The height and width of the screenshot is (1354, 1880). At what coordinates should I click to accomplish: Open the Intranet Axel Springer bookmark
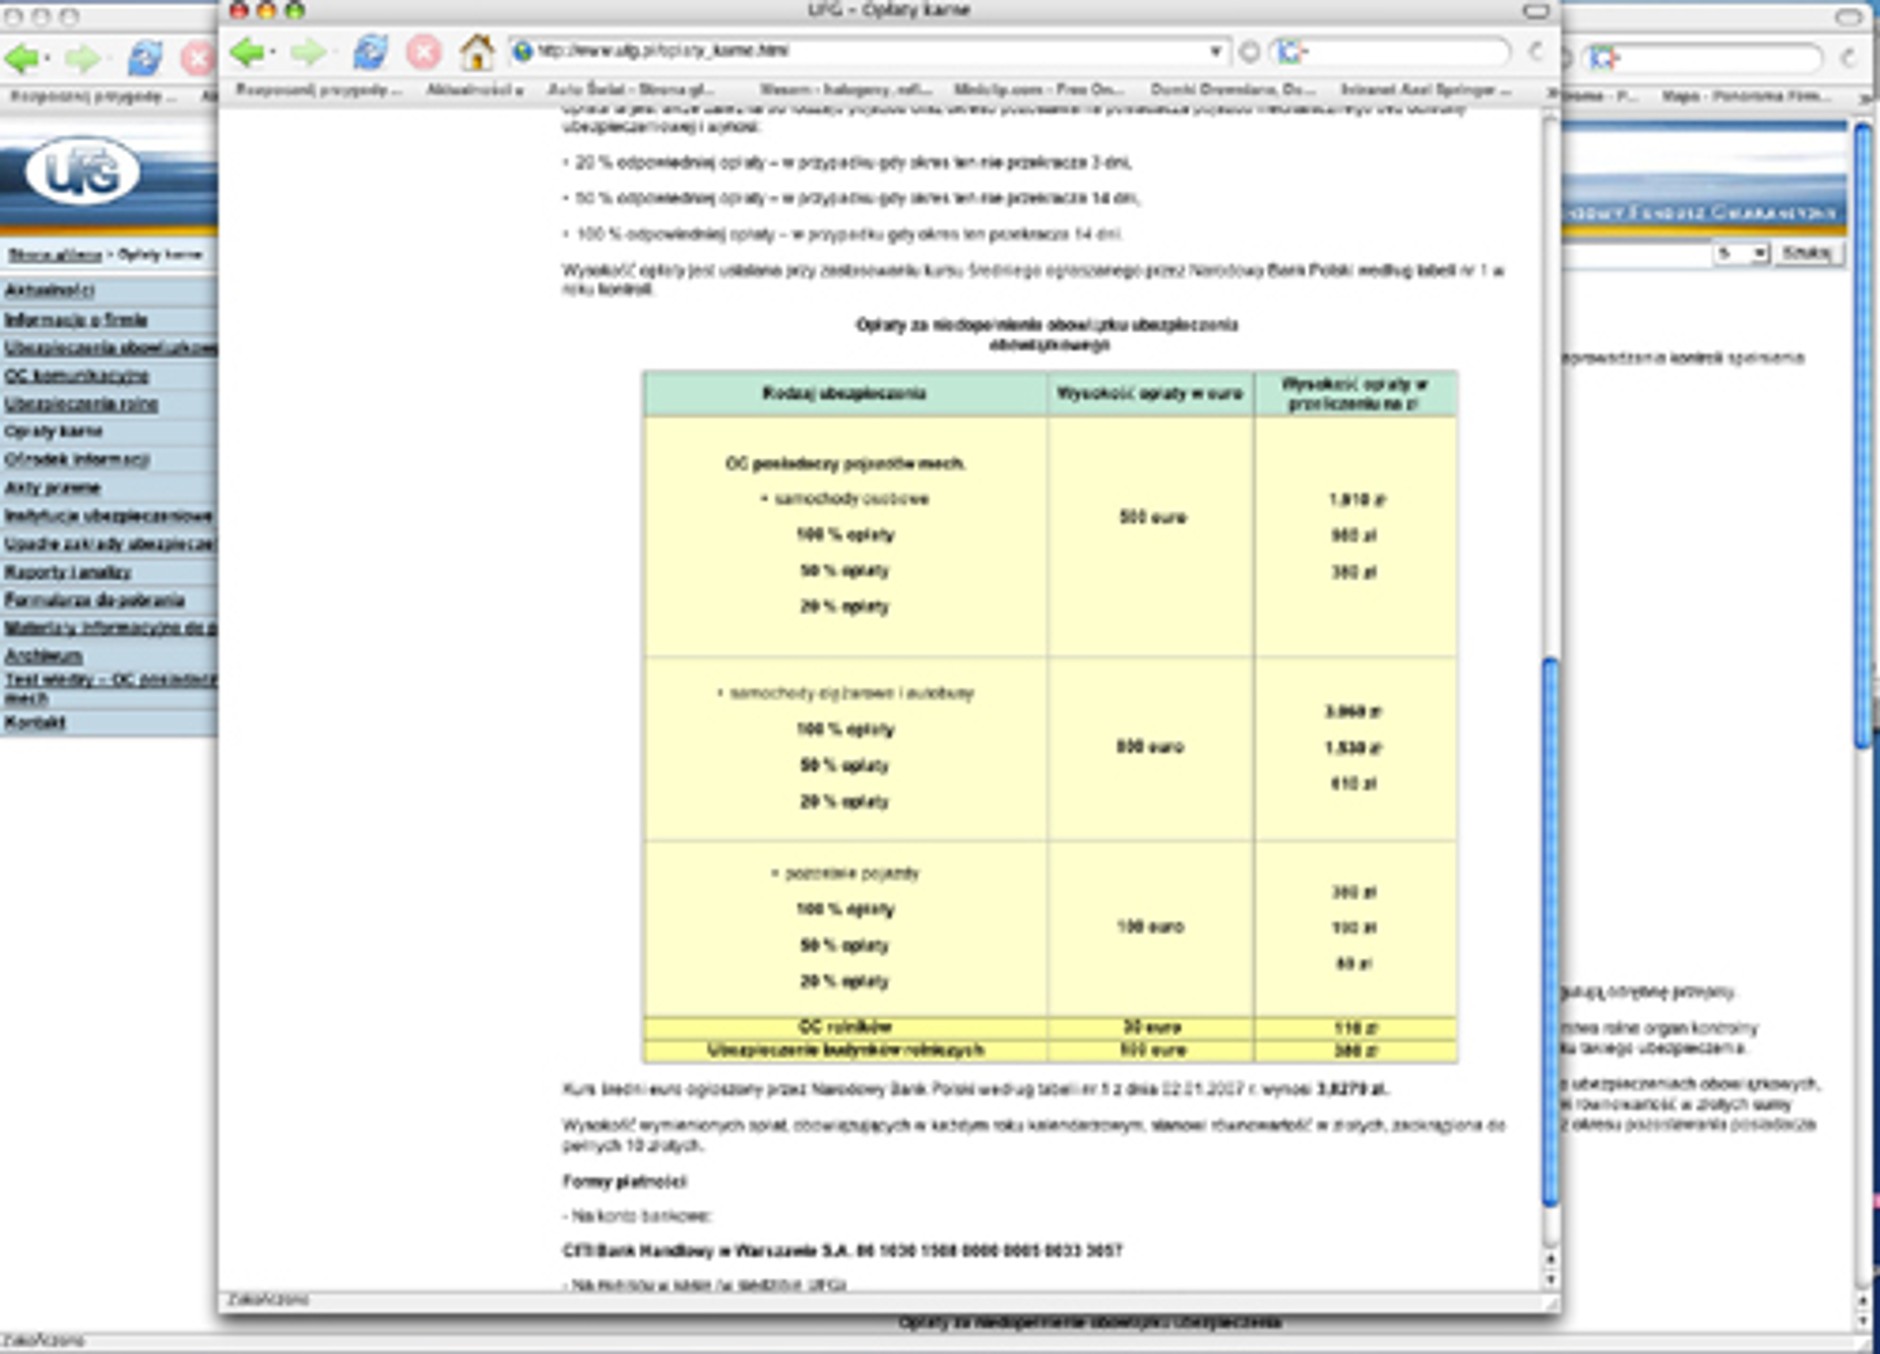tap(1425, 90)
